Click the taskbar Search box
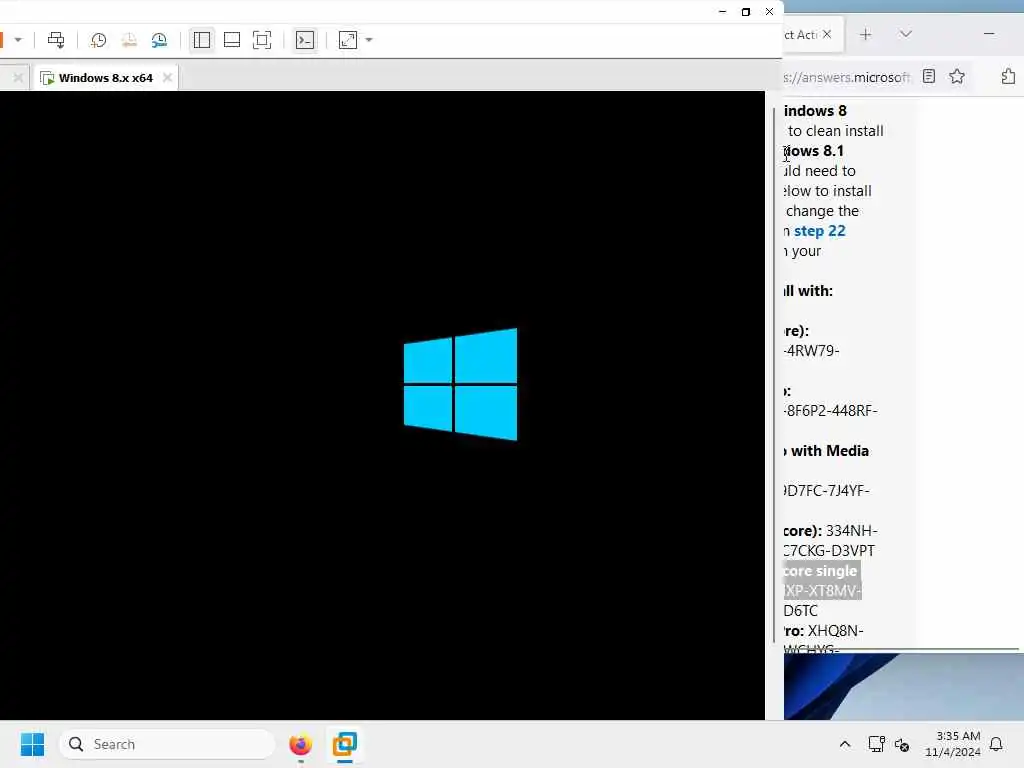The image size is (1024, 768). [167, 744]
